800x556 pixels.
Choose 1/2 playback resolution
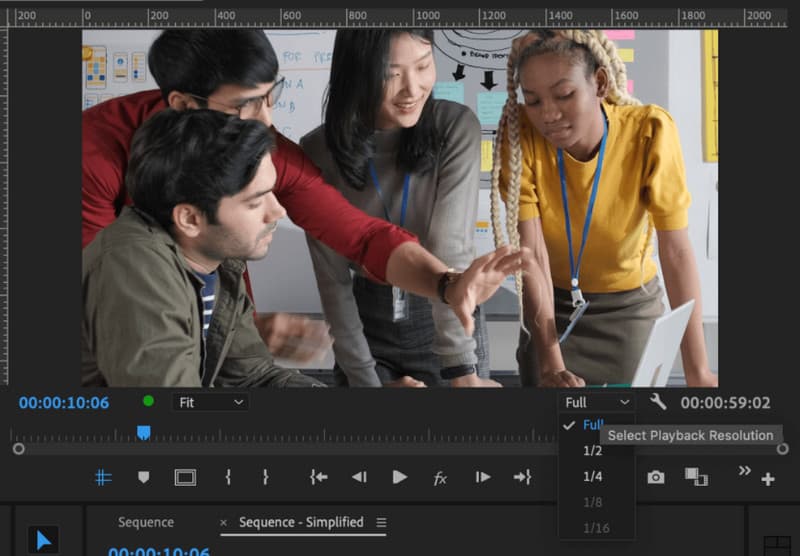tap(593, 451)
